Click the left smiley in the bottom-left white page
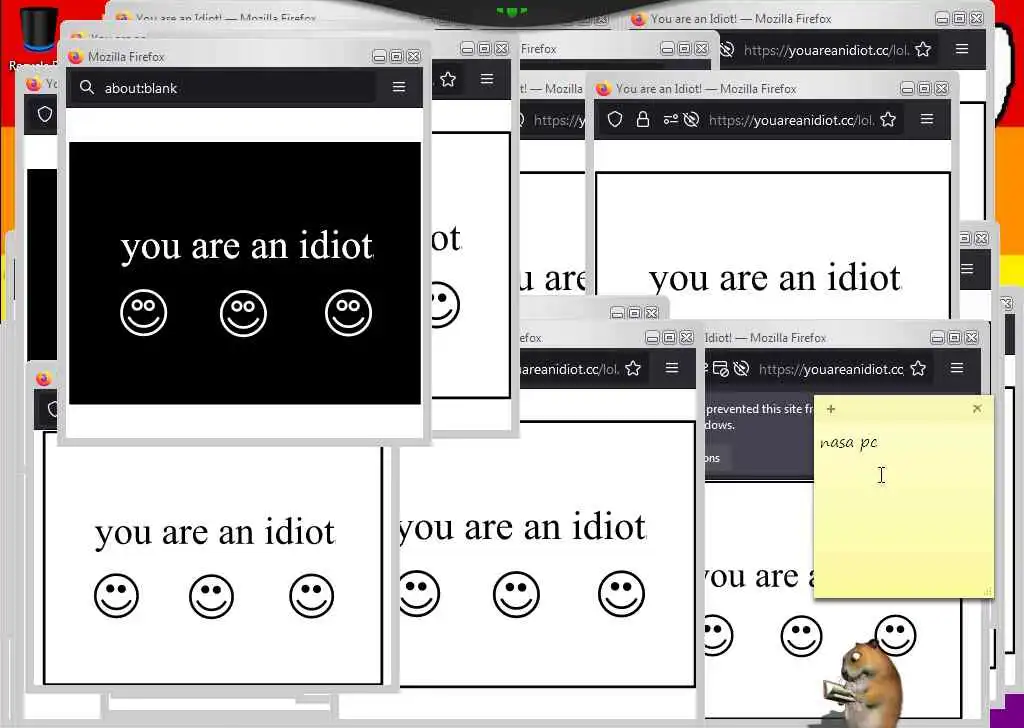The height and width of the screenshot is (728, 1024). coord(116,595)
